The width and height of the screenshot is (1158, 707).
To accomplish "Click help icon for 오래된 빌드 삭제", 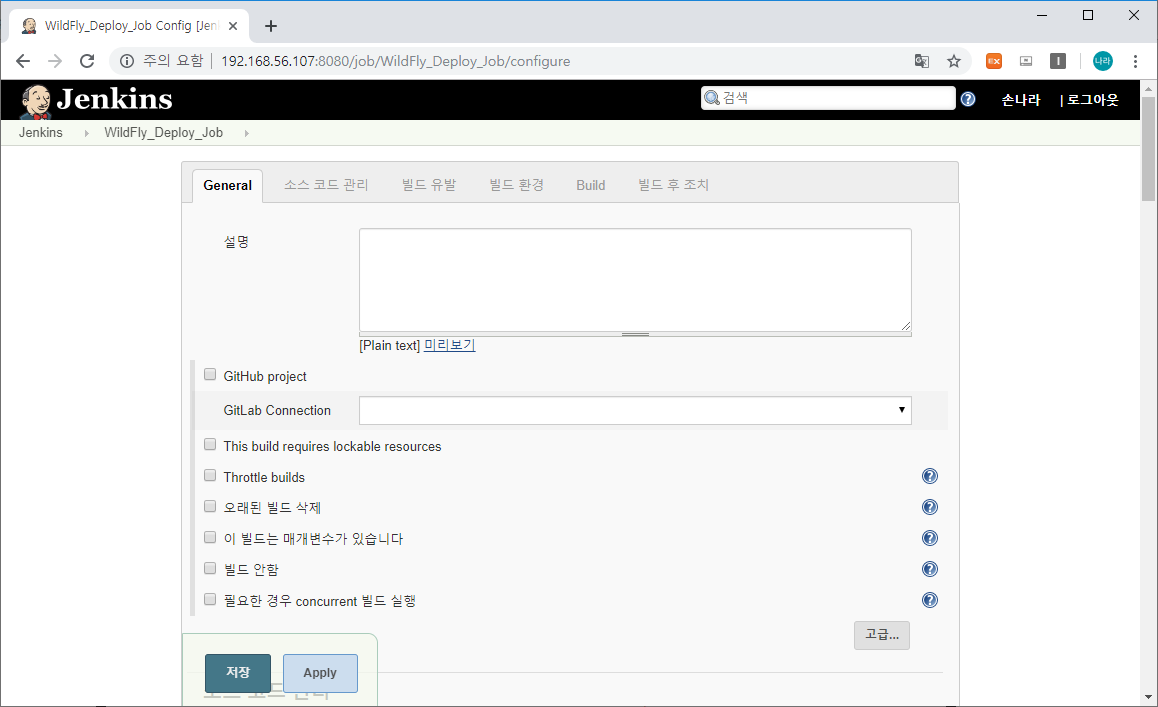I will pyautogui.click(x=930, y=508).
